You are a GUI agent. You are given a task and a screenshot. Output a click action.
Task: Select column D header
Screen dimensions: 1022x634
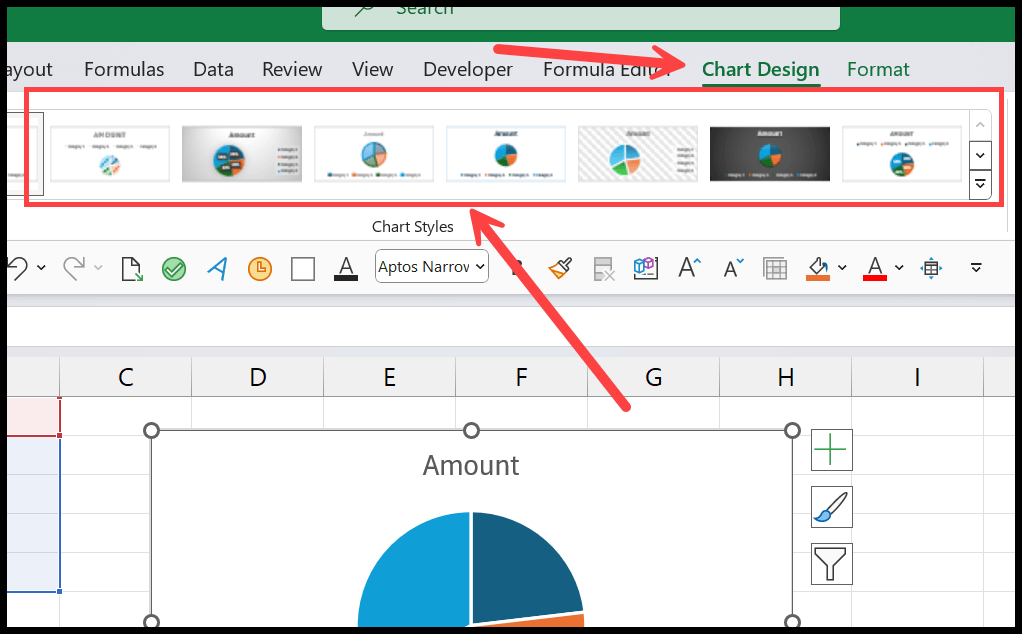coord(257,377)
